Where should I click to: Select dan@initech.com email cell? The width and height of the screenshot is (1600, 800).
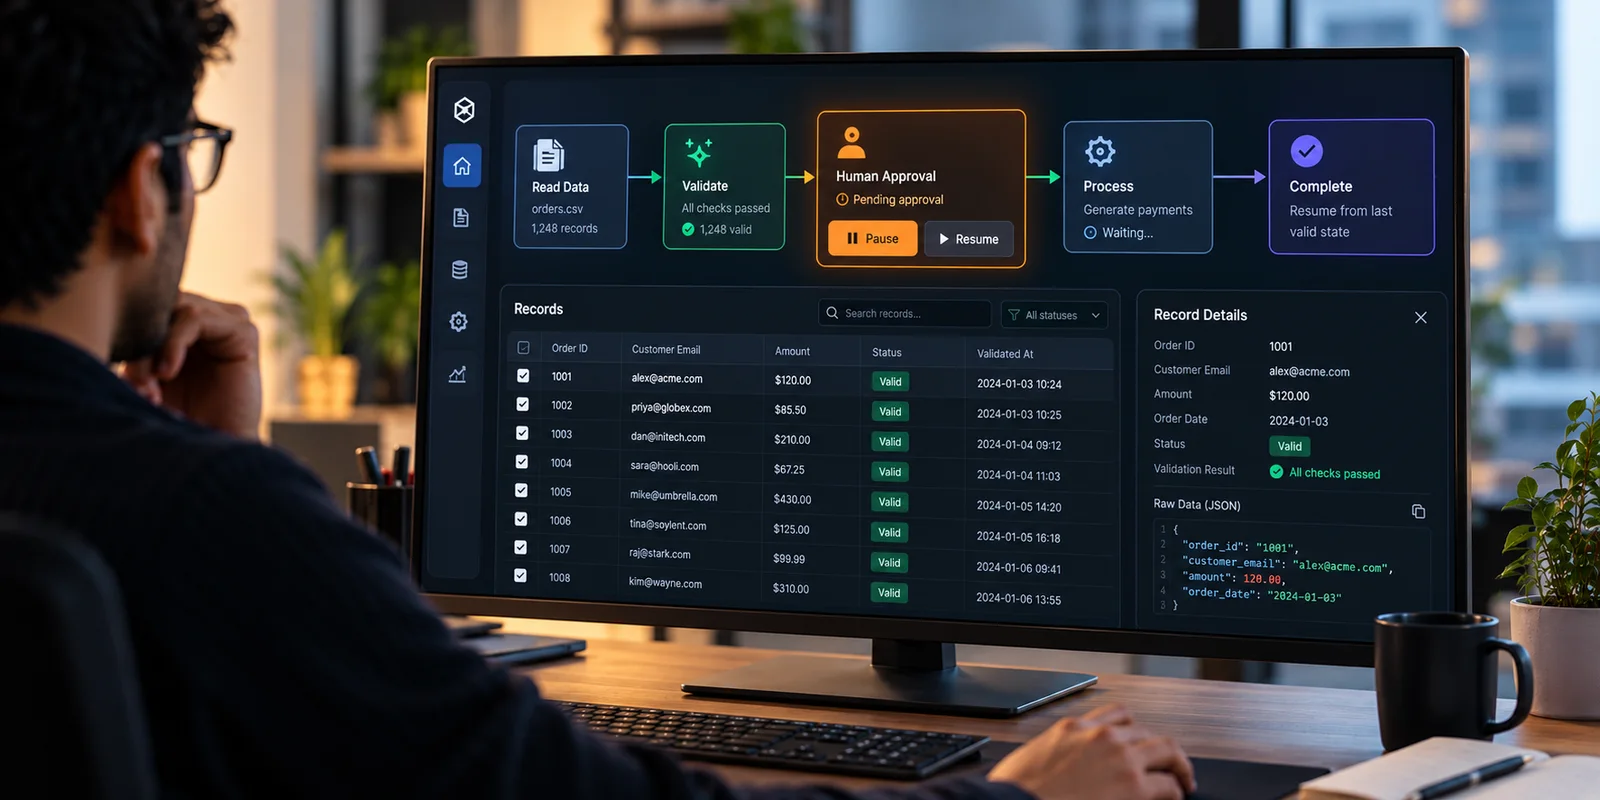pyautogui.click(x=668, y=437)
